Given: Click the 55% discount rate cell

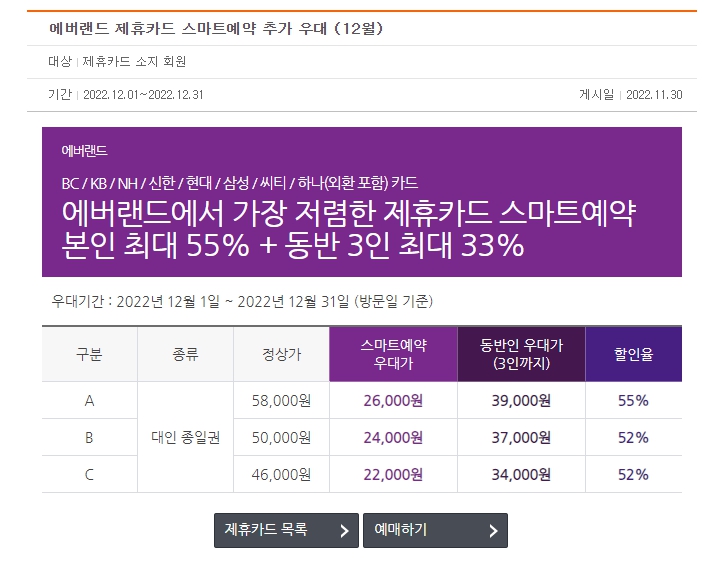Looking at the screenshot, I should click(634, 400).
